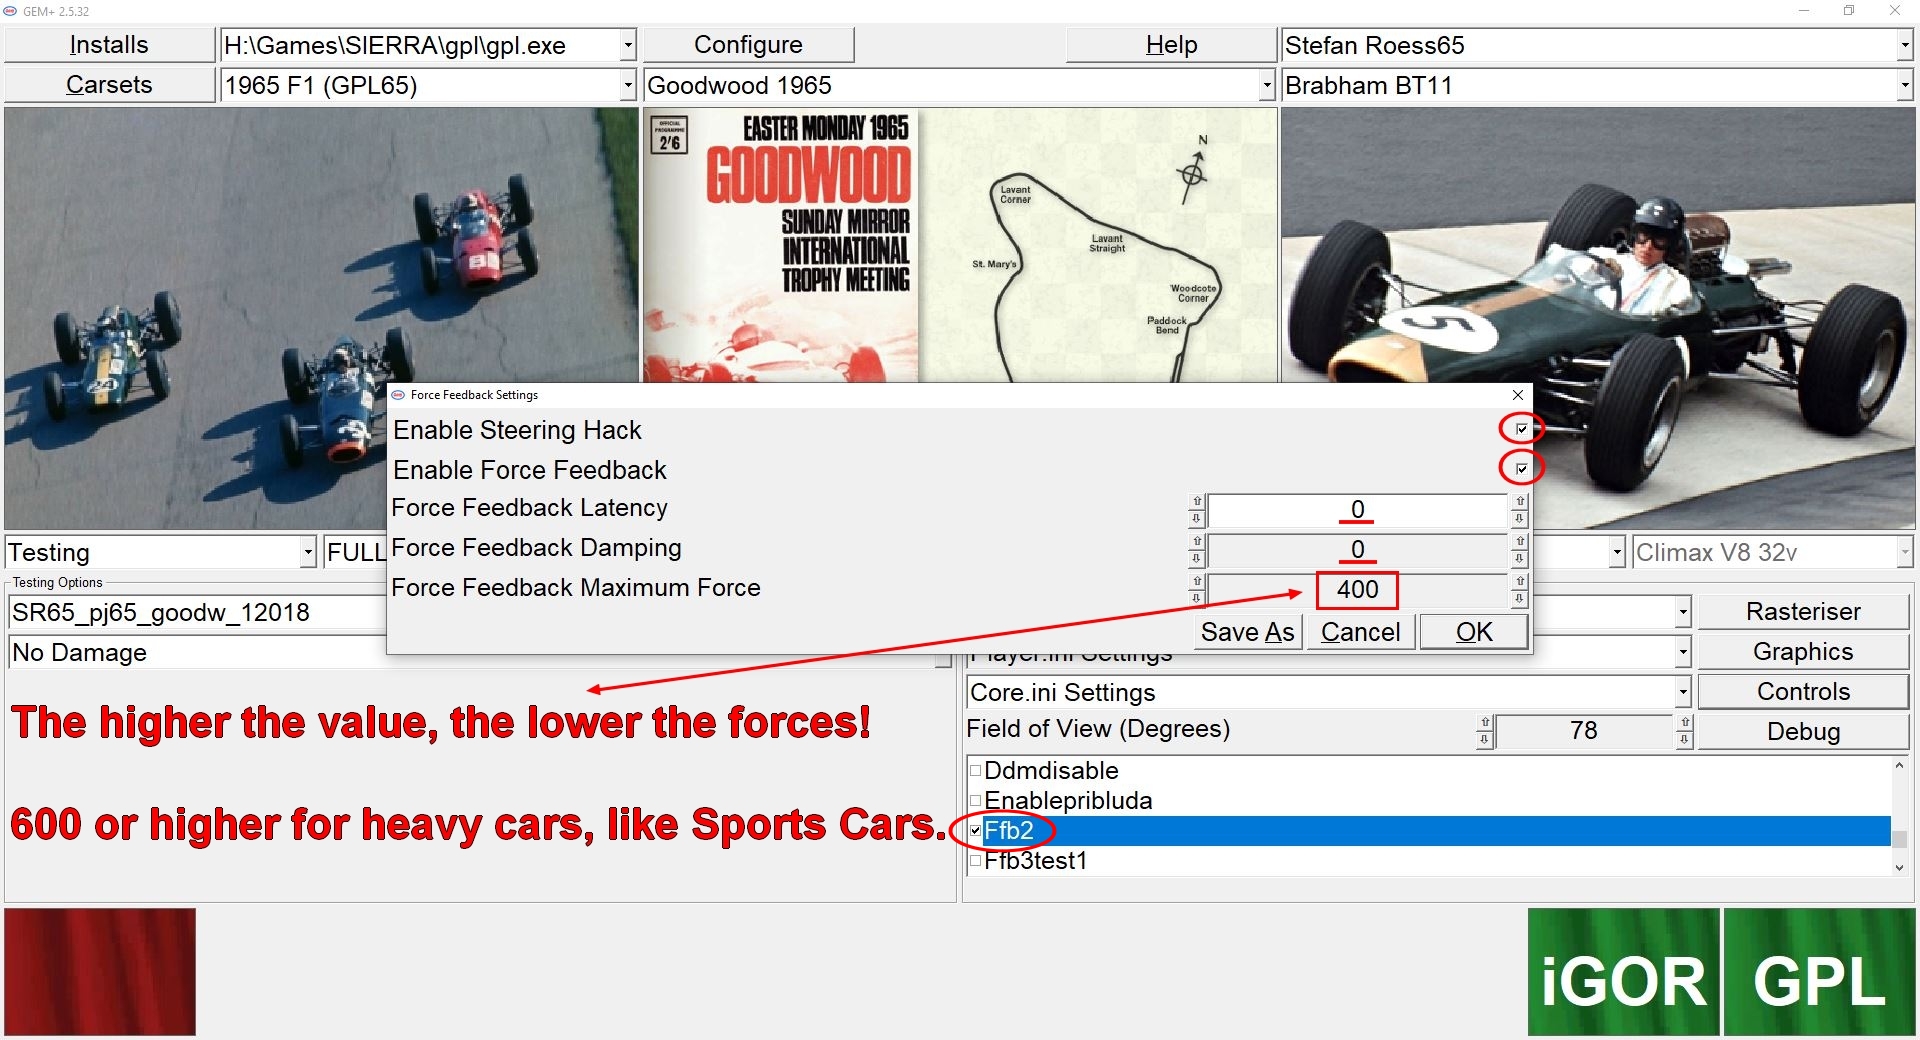
Task: Click the green iGOR button
Action: tap(1623, 972)
